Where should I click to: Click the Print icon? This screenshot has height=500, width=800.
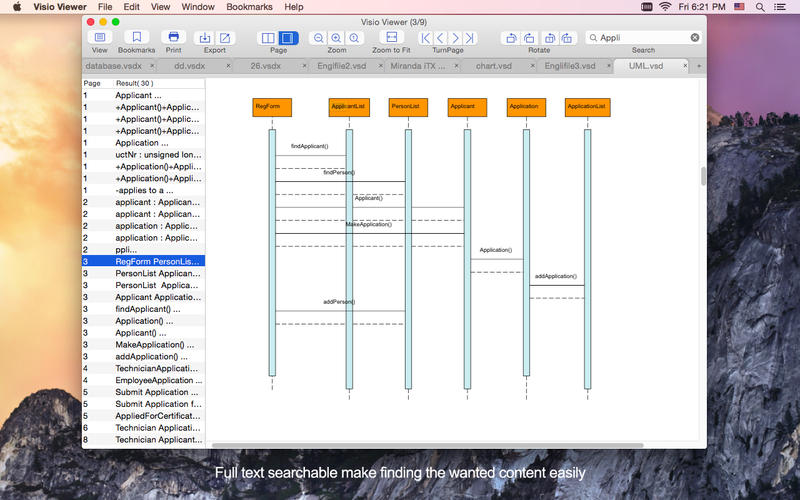point(173,37)
